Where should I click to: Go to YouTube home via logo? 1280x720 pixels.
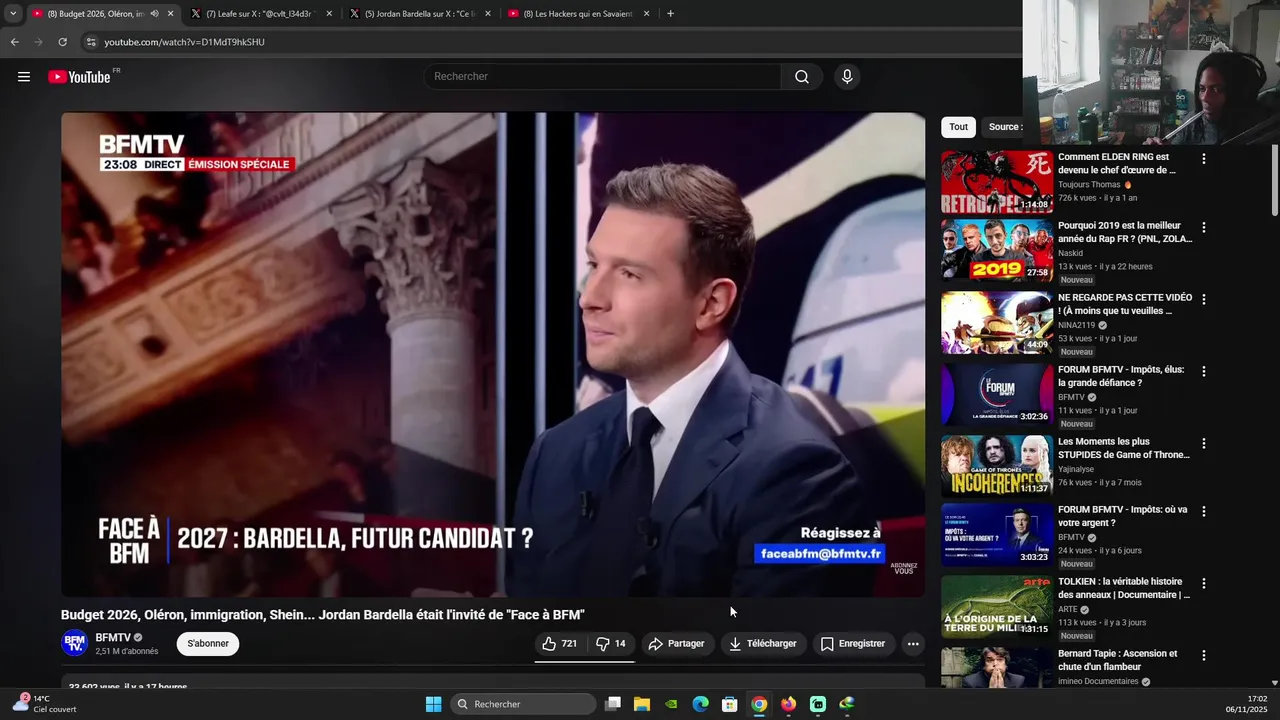click(x=79, y=77)
